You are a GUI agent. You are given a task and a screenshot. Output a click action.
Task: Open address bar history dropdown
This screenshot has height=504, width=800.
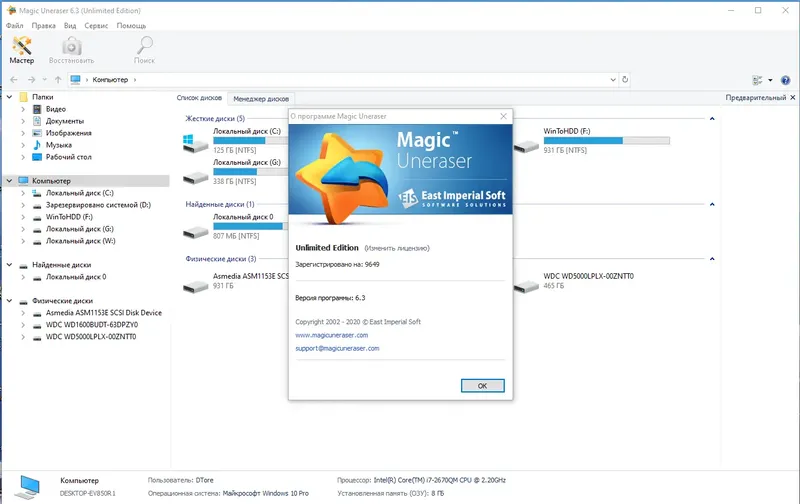(x=613, y=80)
